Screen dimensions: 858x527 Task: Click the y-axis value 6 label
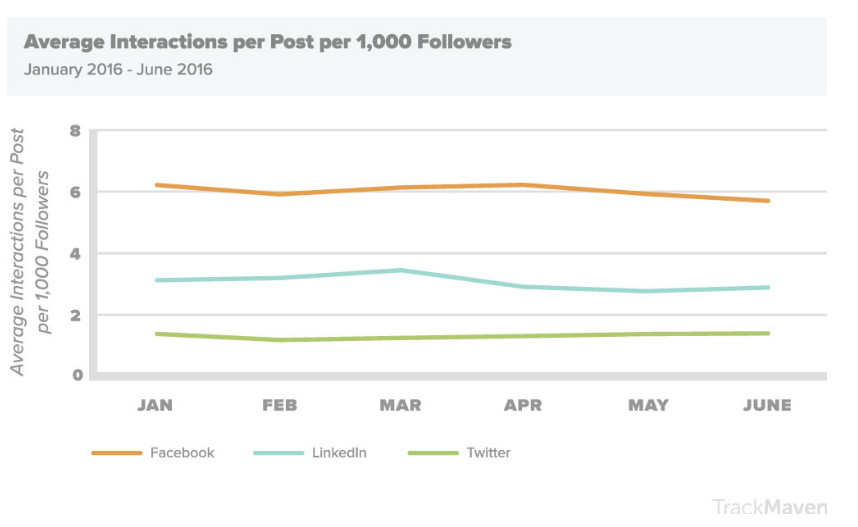point(75,192)
